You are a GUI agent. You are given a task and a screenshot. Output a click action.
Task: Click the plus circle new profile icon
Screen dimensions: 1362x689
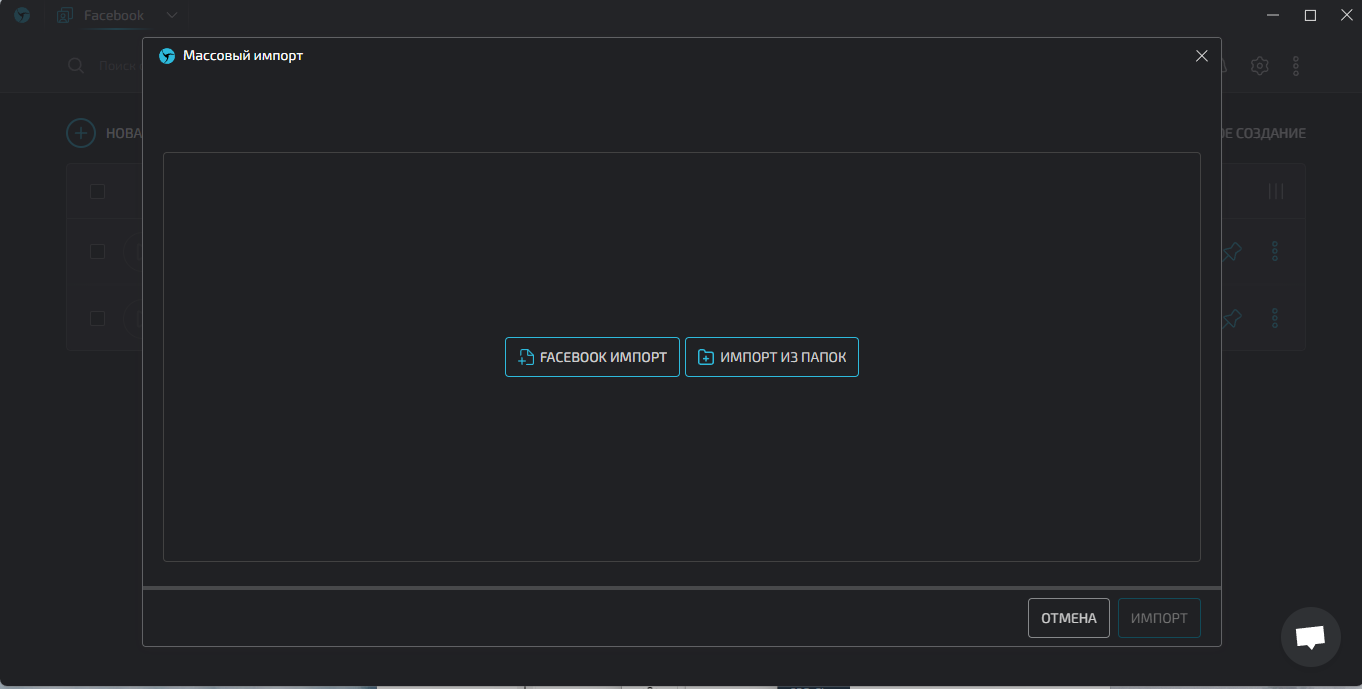[80, 133]
